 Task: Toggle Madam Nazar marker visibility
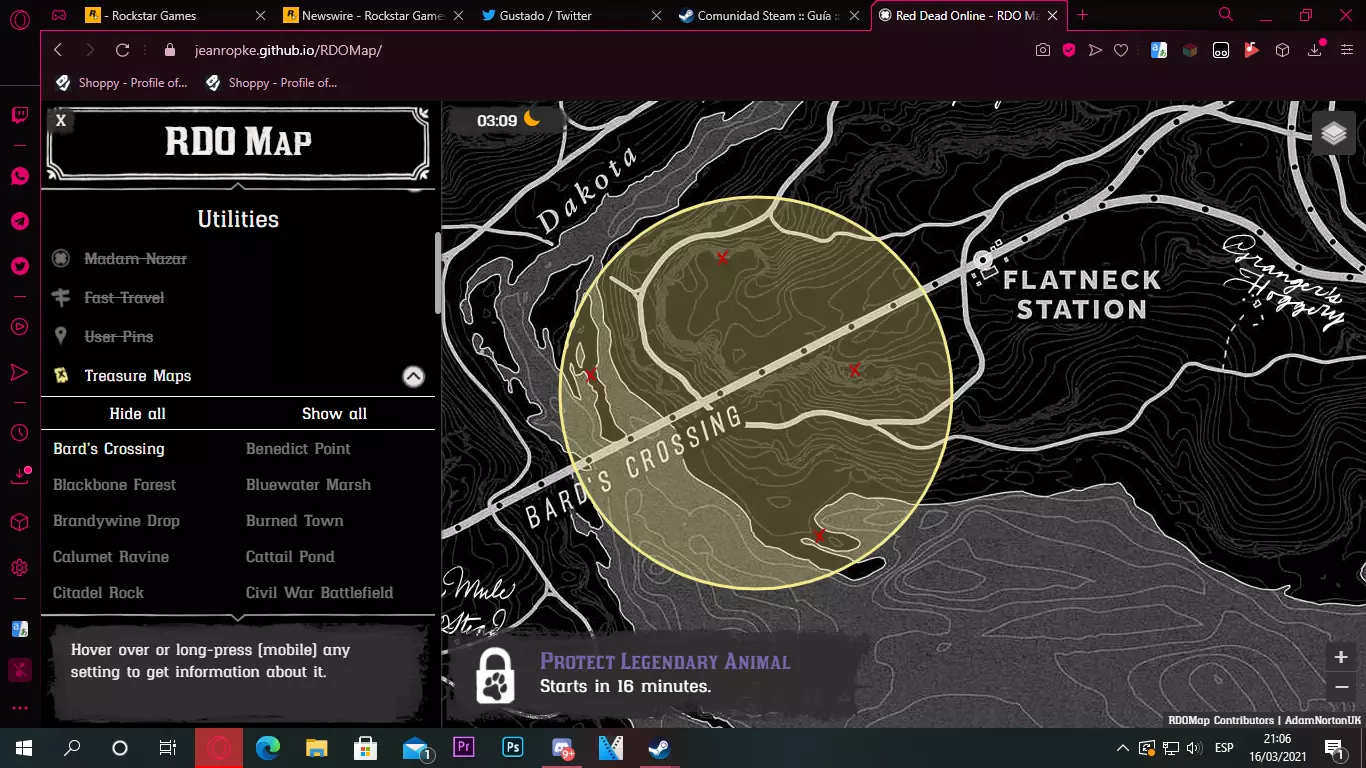[x=135, y=259]
